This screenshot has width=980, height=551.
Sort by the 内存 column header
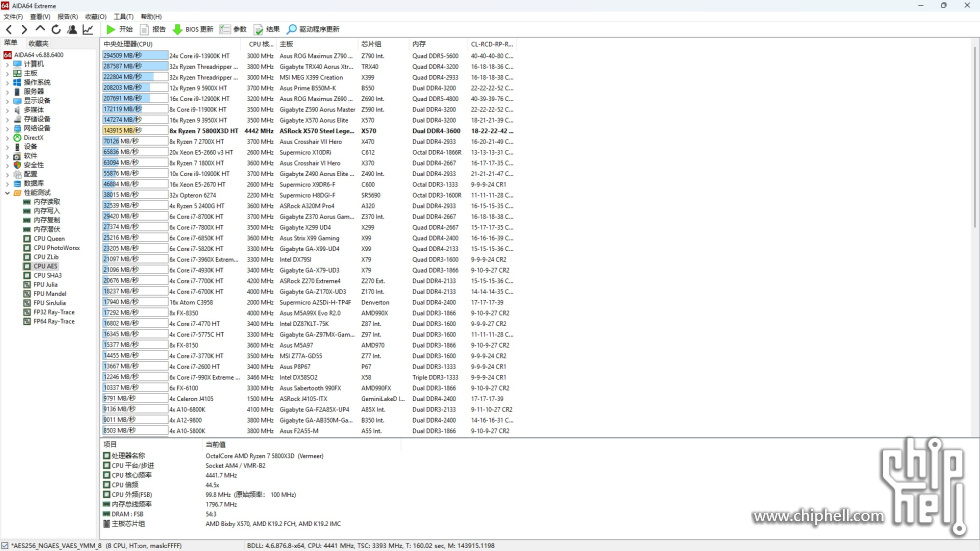pyautogui.click(x=438, y=44)
